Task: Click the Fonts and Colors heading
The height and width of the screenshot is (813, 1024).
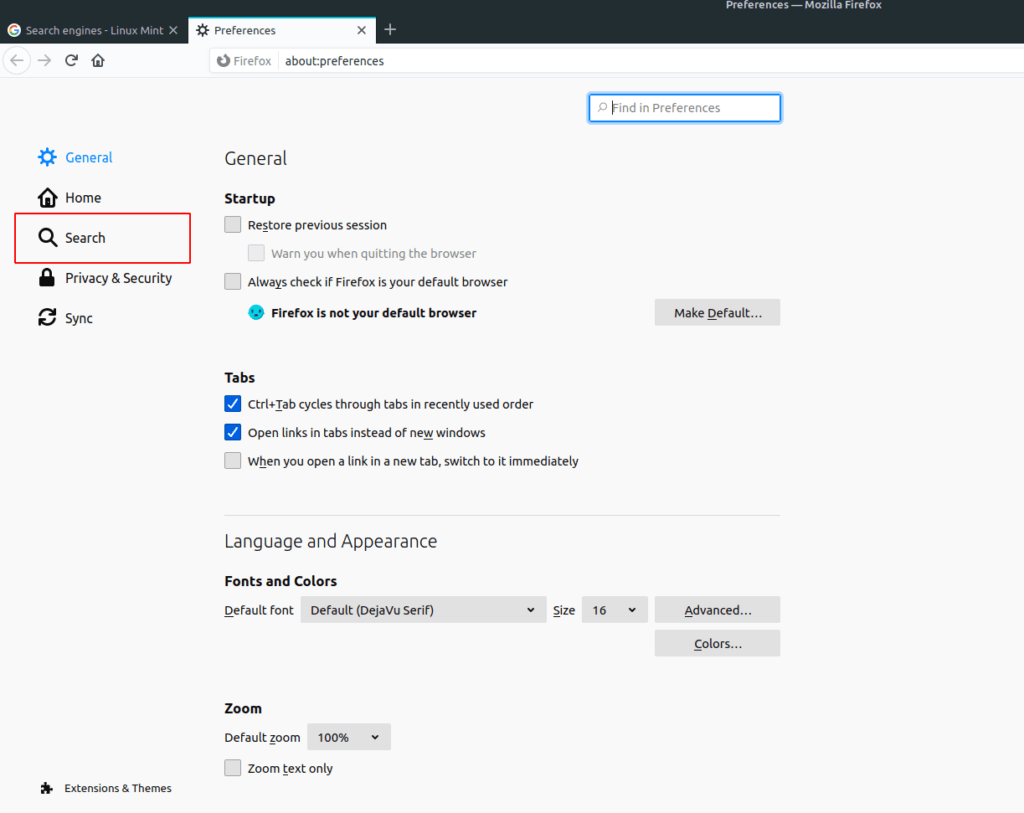Action: tap(280, 581)
